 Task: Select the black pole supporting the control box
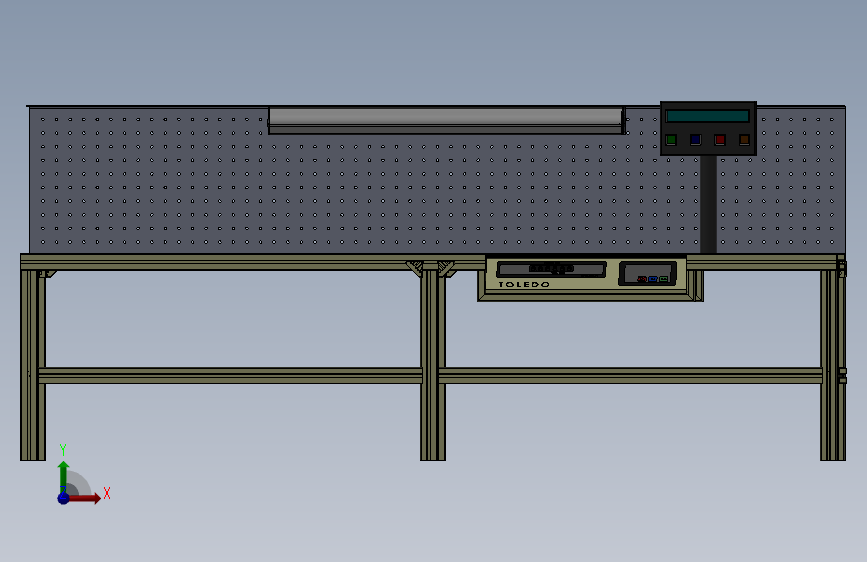(708, 204)
